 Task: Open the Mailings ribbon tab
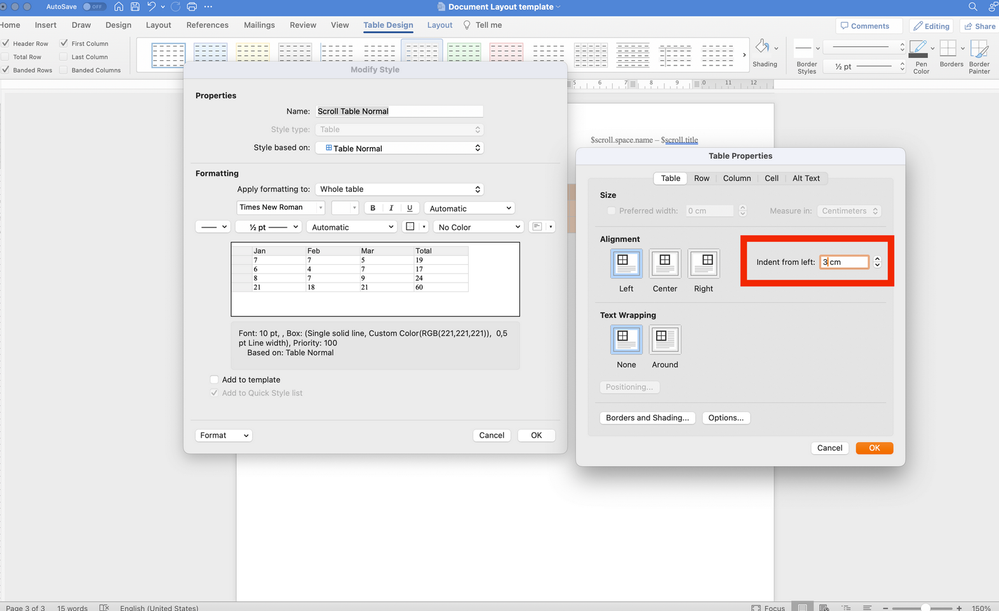click(x=259, y=25)
